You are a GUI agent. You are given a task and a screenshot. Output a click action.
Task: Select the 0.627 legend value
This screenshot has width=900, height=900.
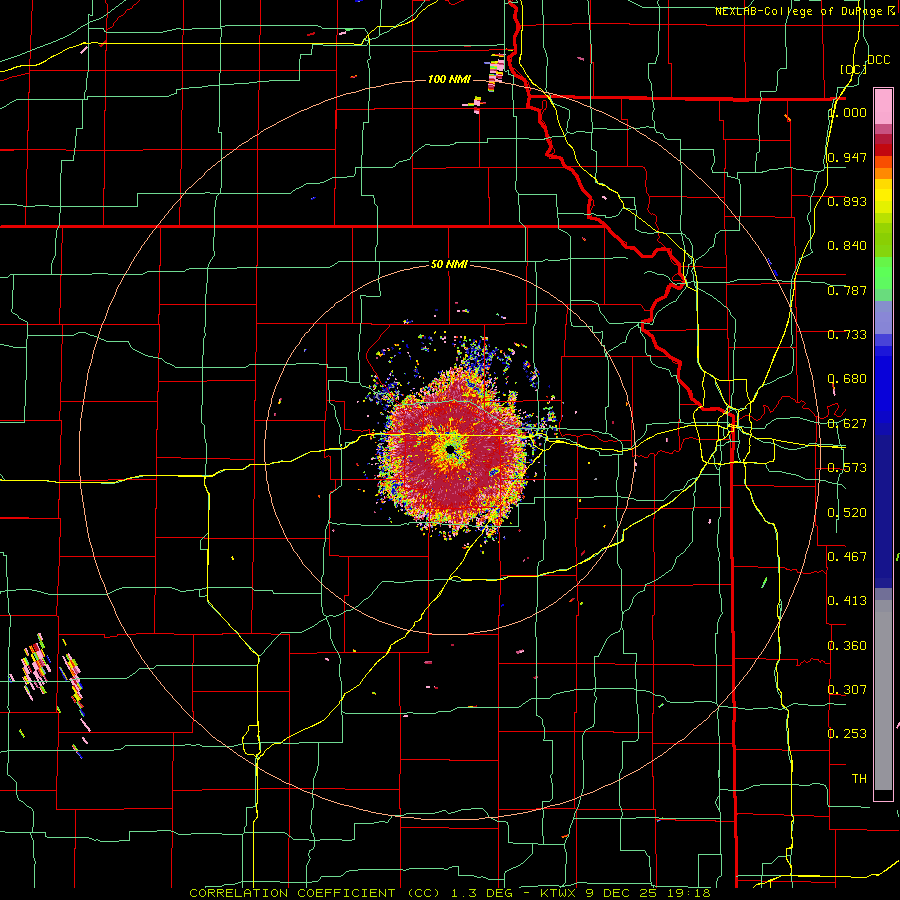coord(847,423)
